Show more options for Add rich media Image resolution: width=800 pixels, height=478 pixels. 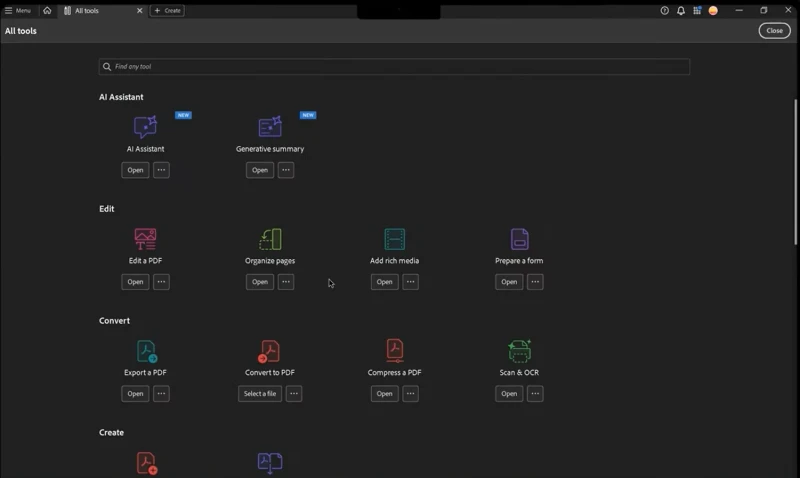[x=410, y=282]
